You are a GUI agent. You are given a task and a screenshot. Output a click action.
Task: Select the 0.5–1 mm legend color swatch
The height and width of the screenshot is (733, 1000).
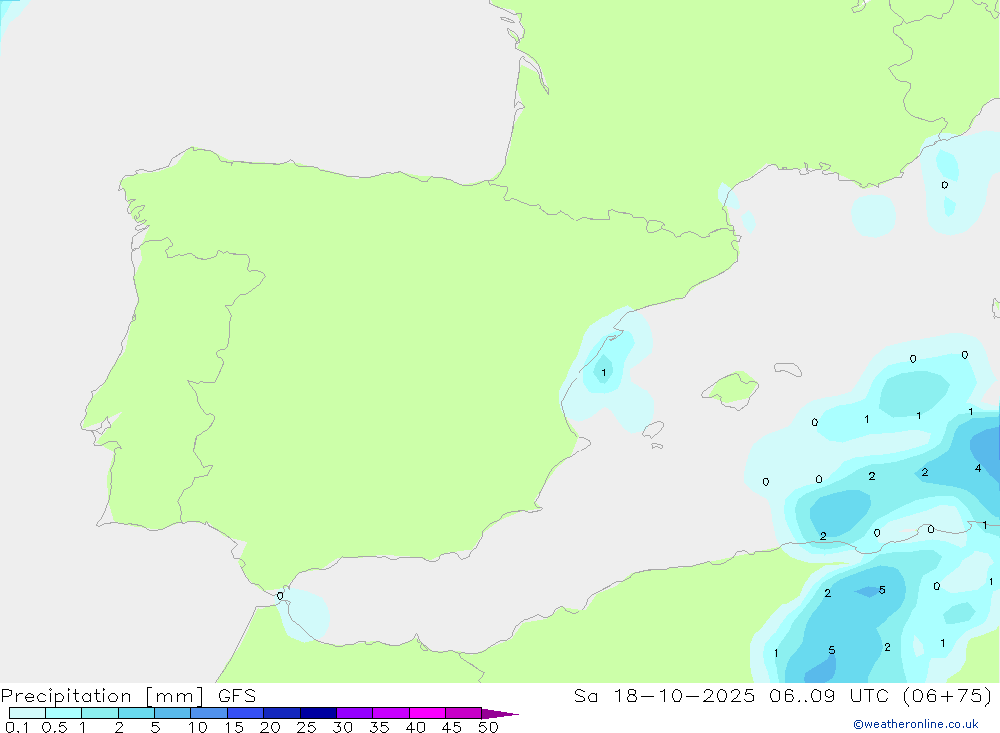click(63, 713)
